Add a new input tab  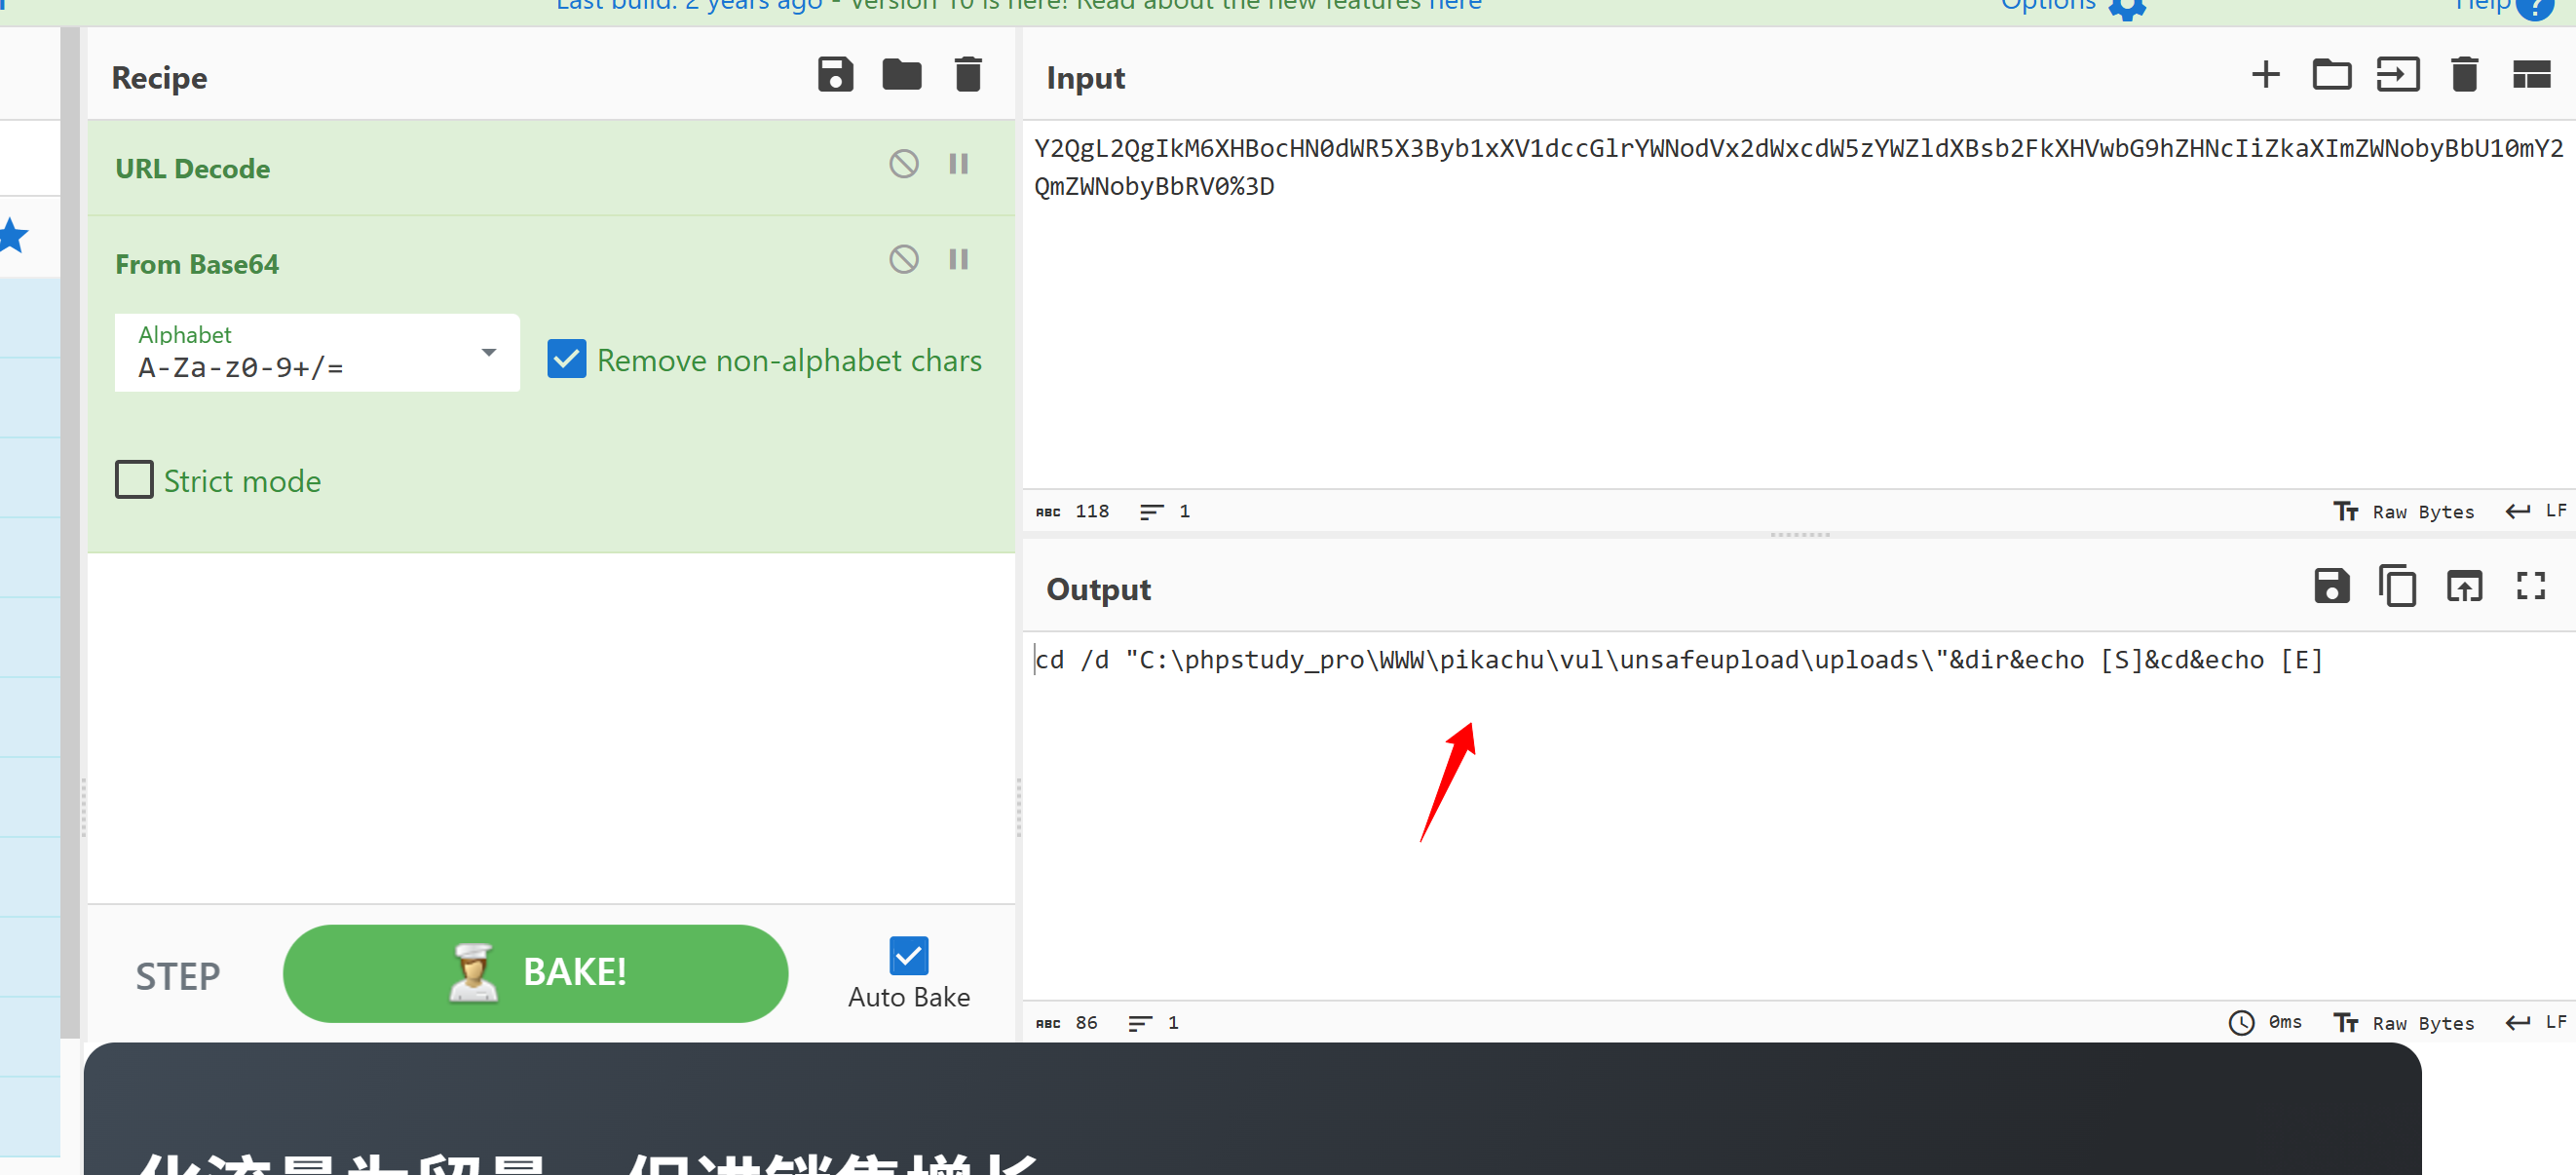[2265, 75]
